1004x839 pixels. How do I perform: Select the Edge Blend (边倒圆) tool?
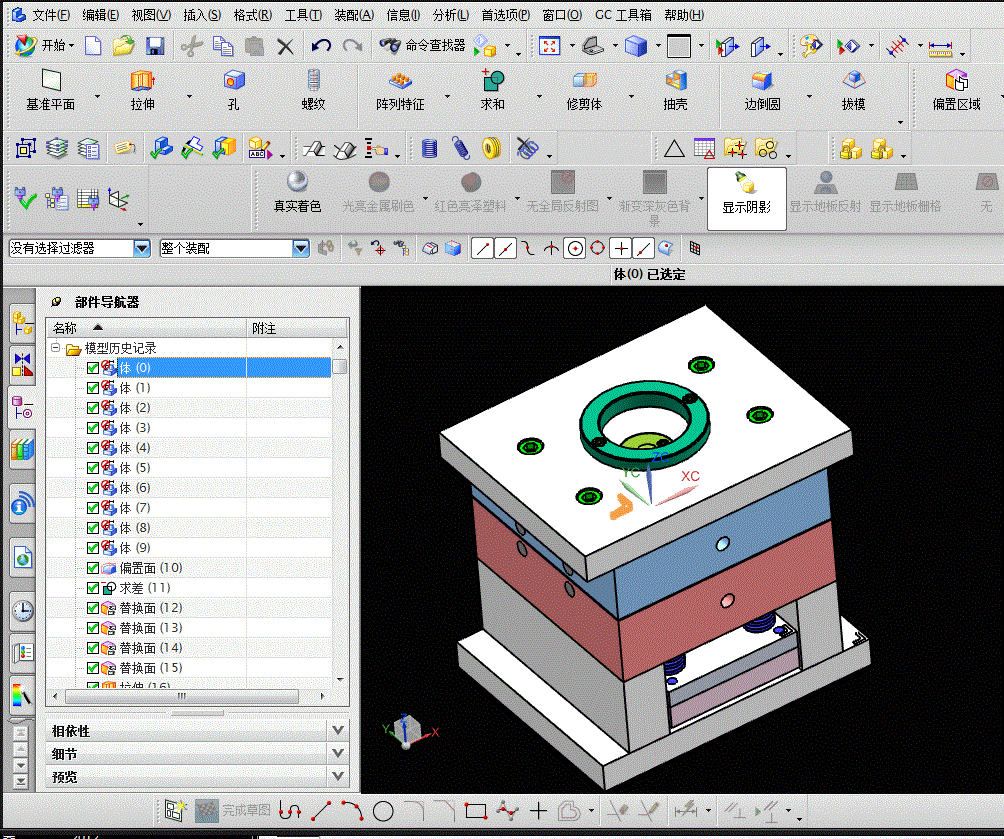click(x=762, y=90)
